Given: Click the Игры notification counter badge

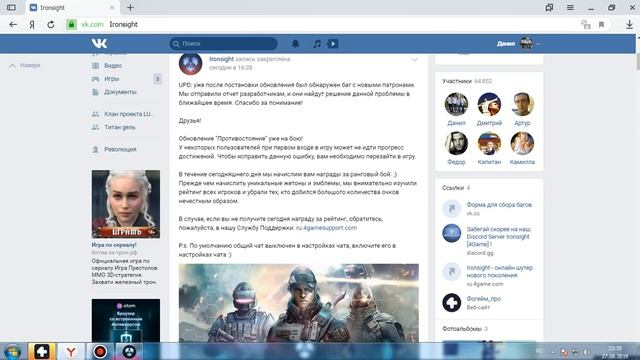Looking at the screenshot, I should pyautogui.click(x=157, y=79).
